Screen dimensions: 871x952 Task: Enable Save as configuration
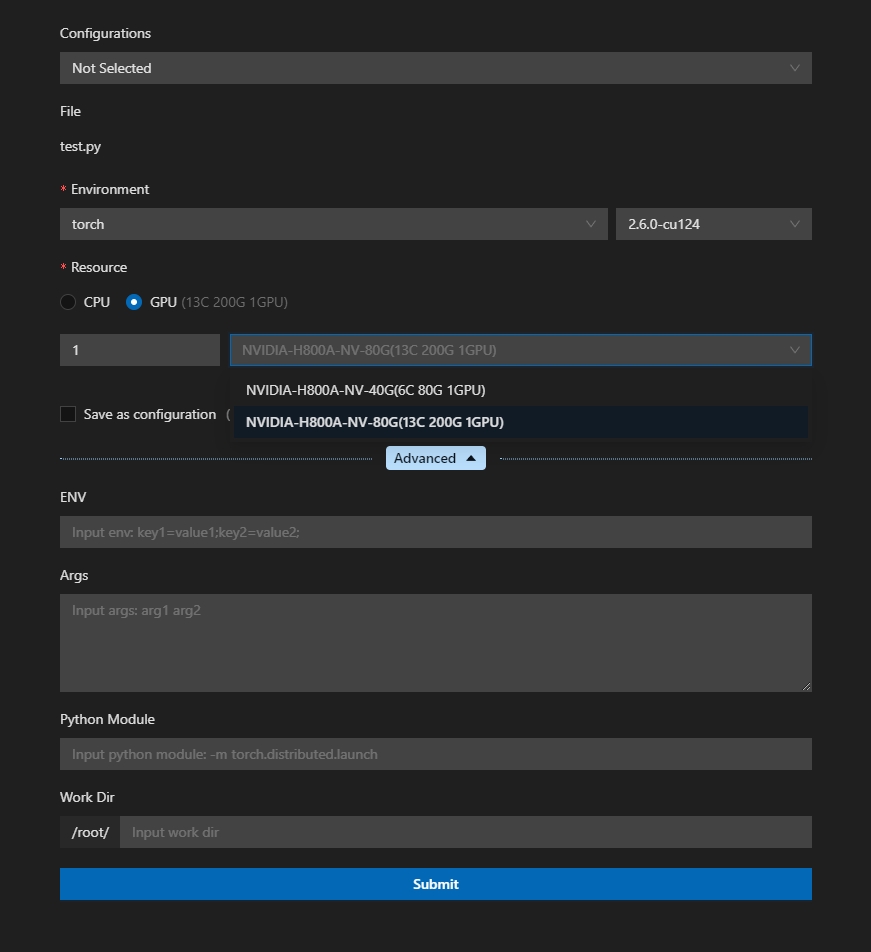pyautogui.click(x=68, y=414)
